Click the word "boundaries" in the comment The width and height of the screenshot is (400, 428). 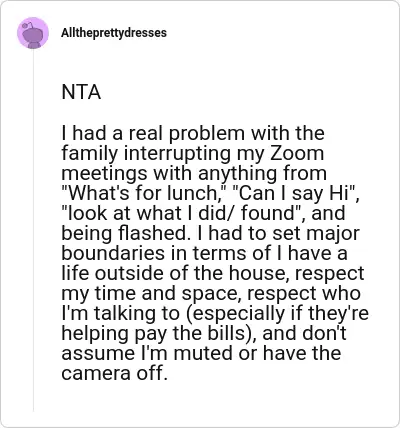pos(113,253)
